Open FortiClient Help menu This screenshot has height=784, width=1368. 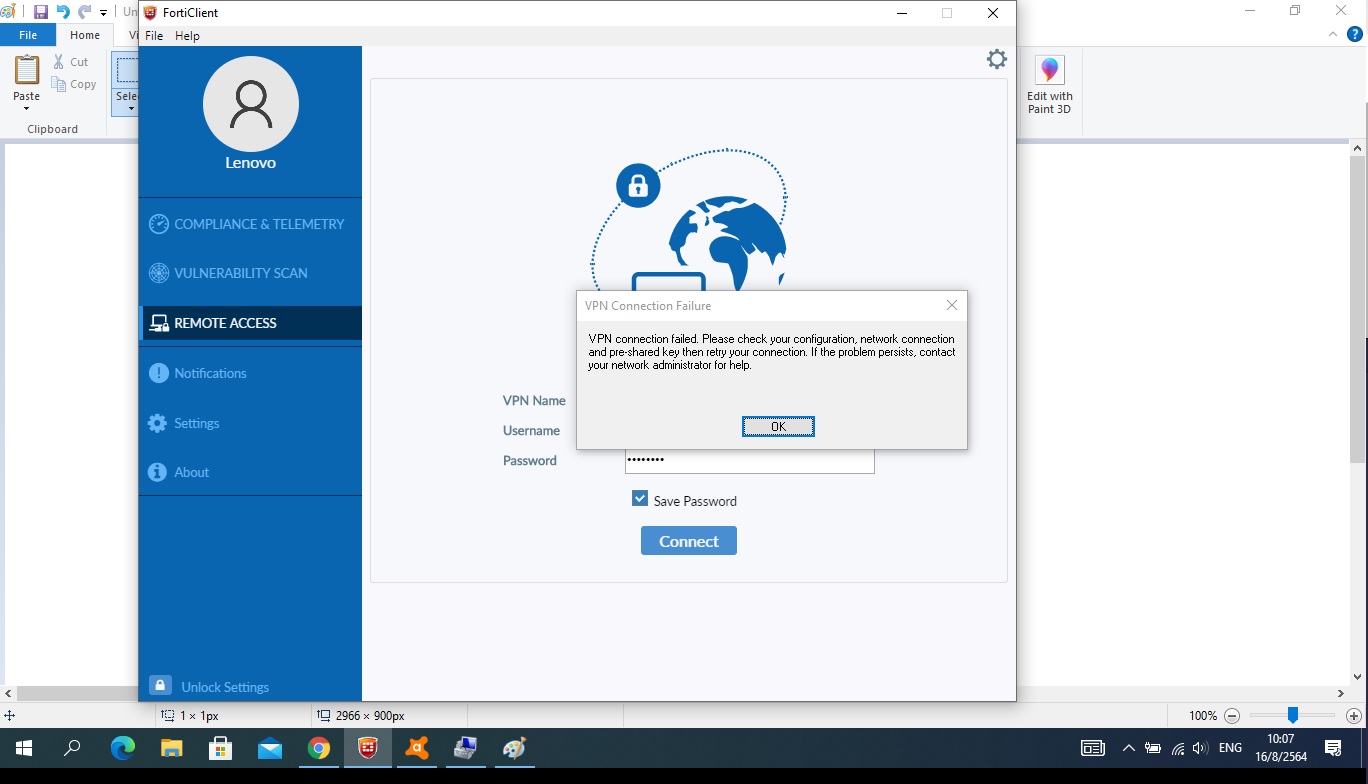tap(187, 36)
